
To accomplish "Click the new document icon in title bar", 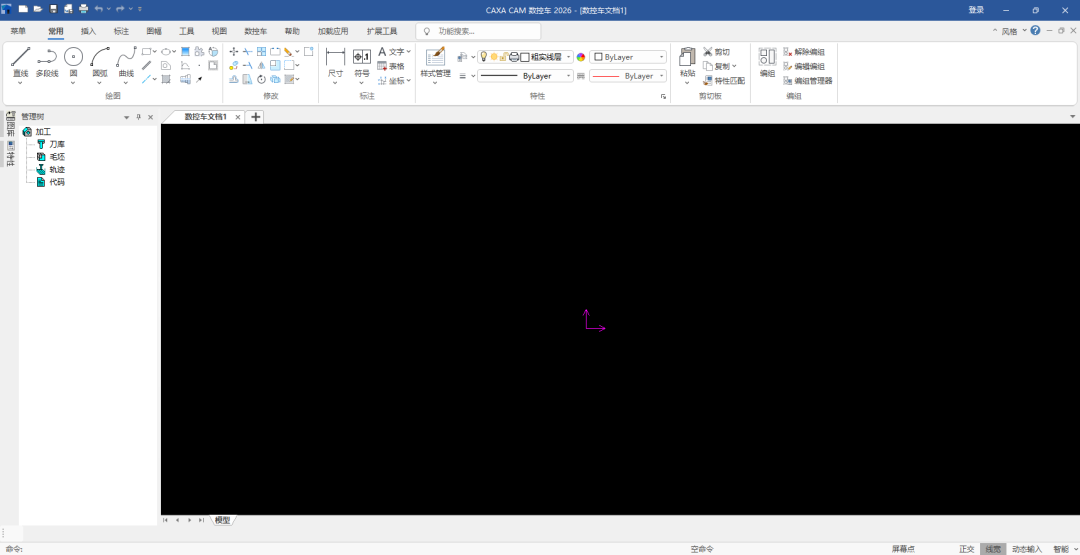I will [23, 9].
